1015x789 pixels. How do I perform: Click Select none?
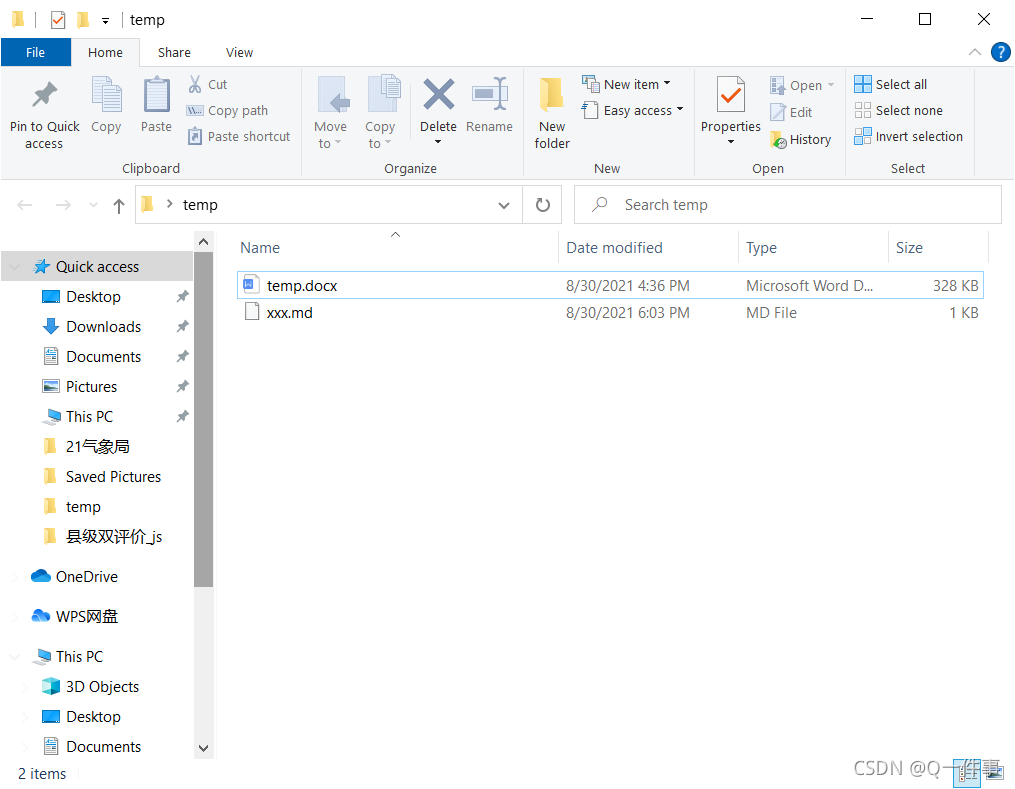click(x=898, y=111)
